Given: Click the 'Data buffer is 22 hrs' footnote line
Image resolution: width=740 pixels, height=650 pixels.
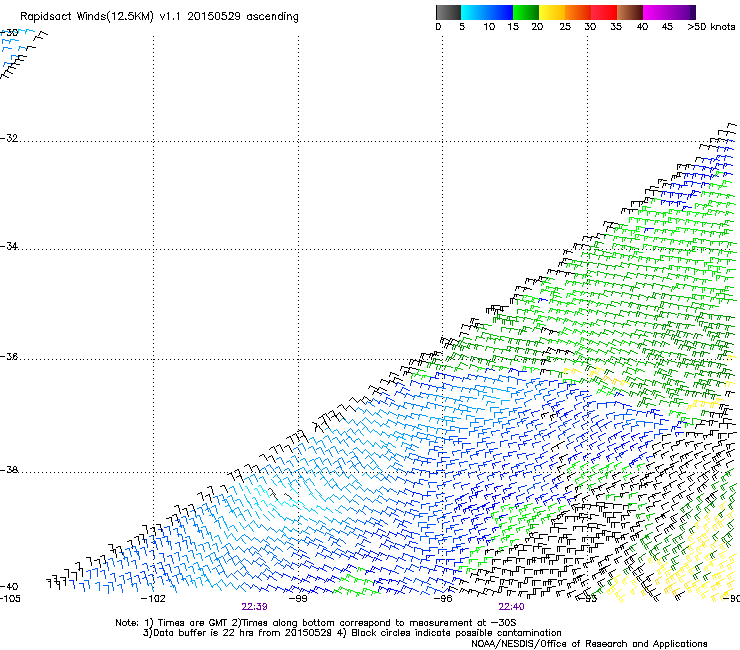Looking at the screenshot, I should 352,633.
